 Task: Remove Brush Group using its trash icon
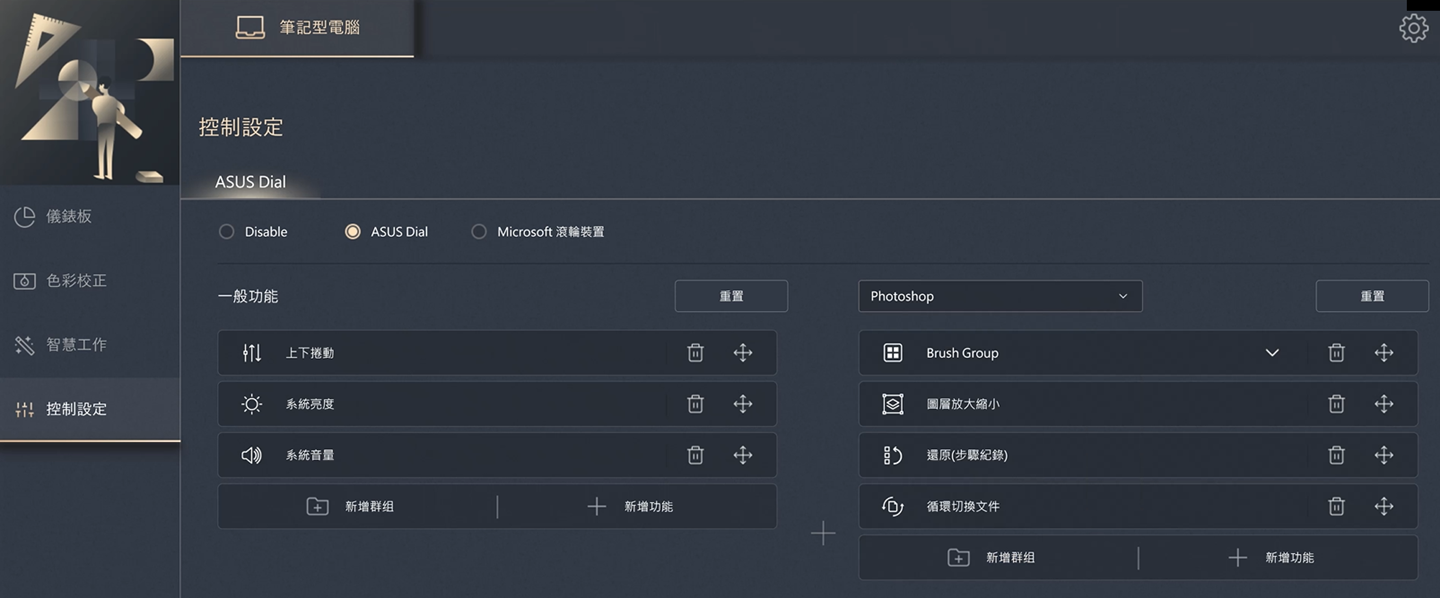1336,353
